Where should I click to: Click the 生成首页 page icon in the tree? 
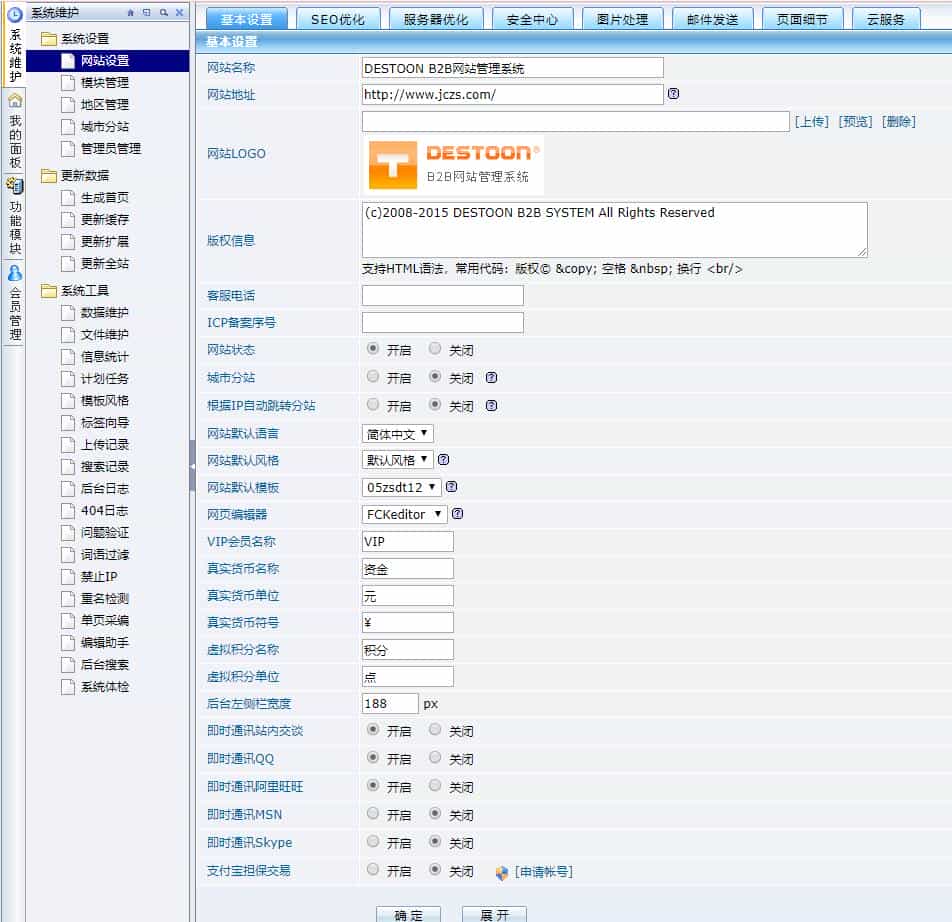click(x=68, y=197)
